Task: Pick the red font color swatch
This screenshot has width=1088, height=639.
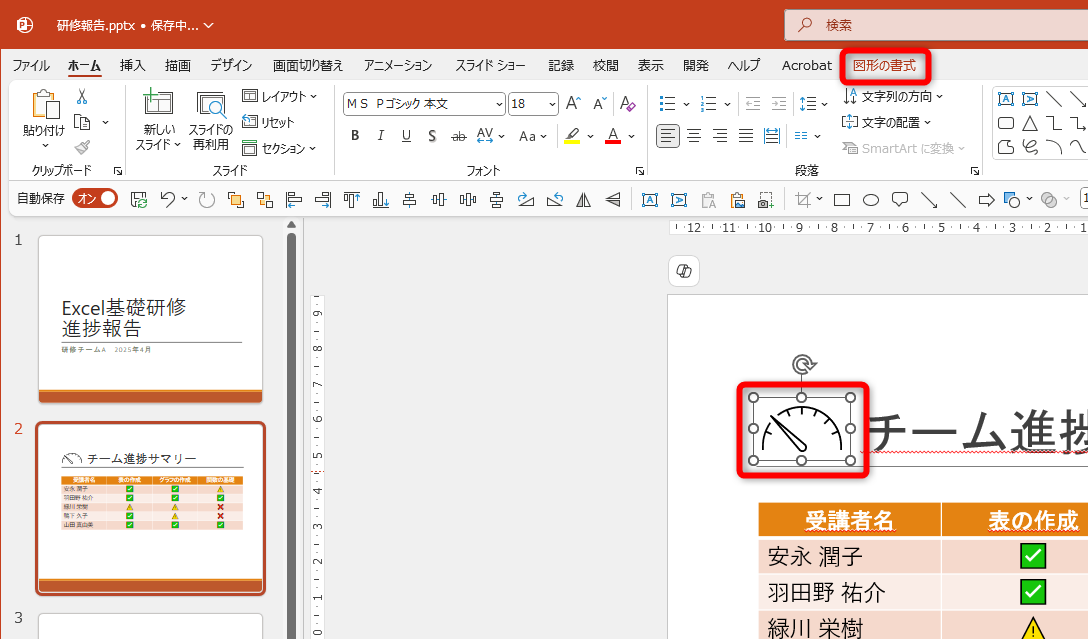Action: coord(612,135)
